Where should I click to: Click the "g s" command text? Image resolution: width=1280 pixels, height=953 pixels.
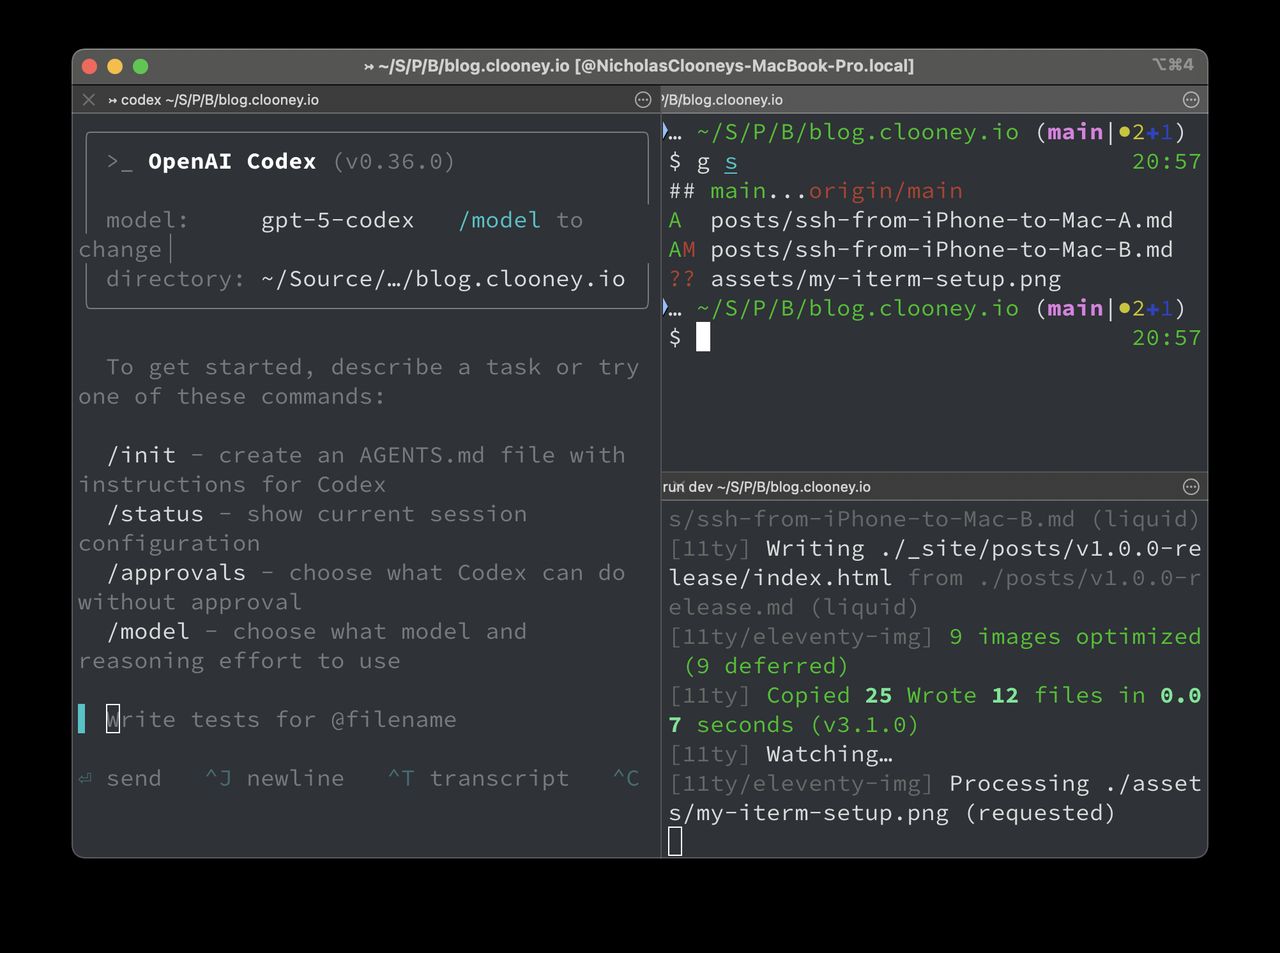coord(717,162)
